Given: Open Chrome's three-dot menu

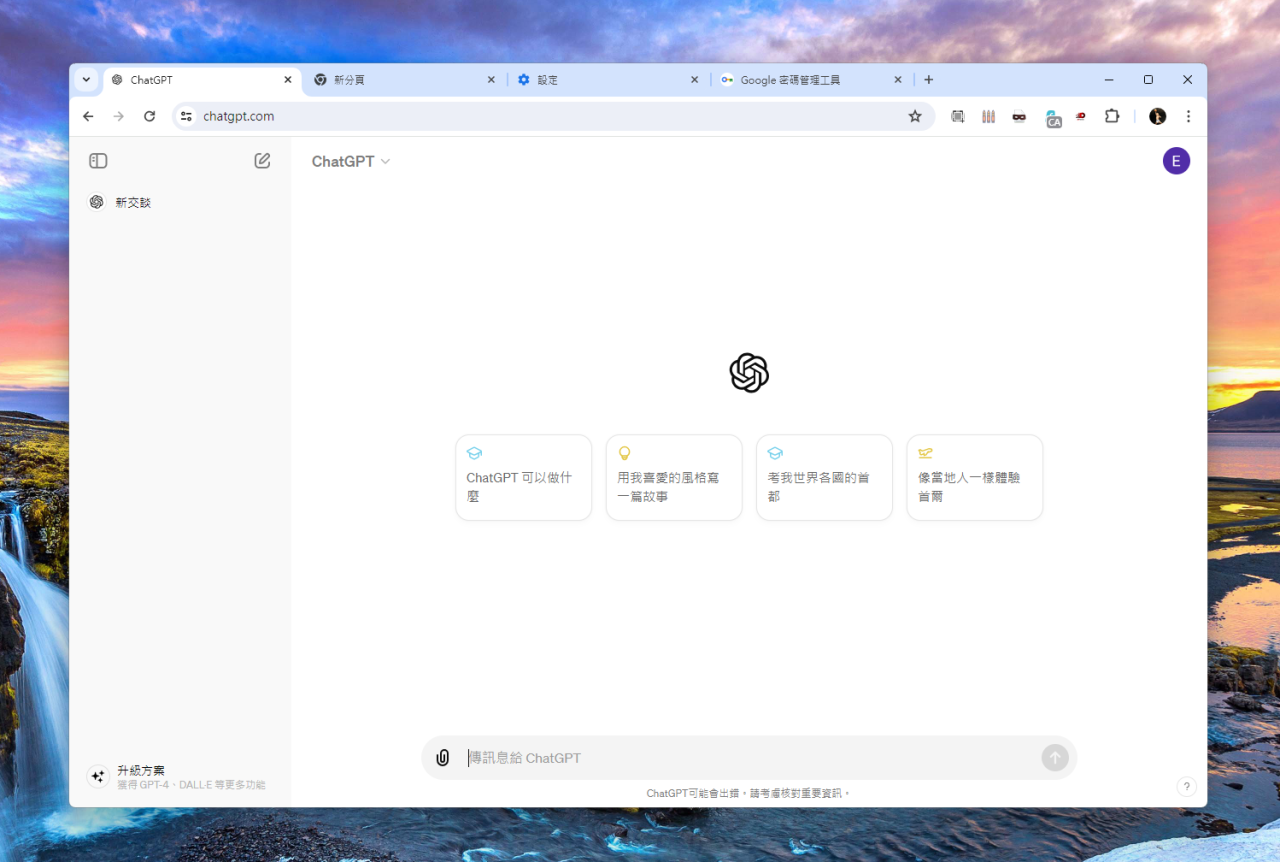Looking at the screenshot, I should (x=1188, y=116).
